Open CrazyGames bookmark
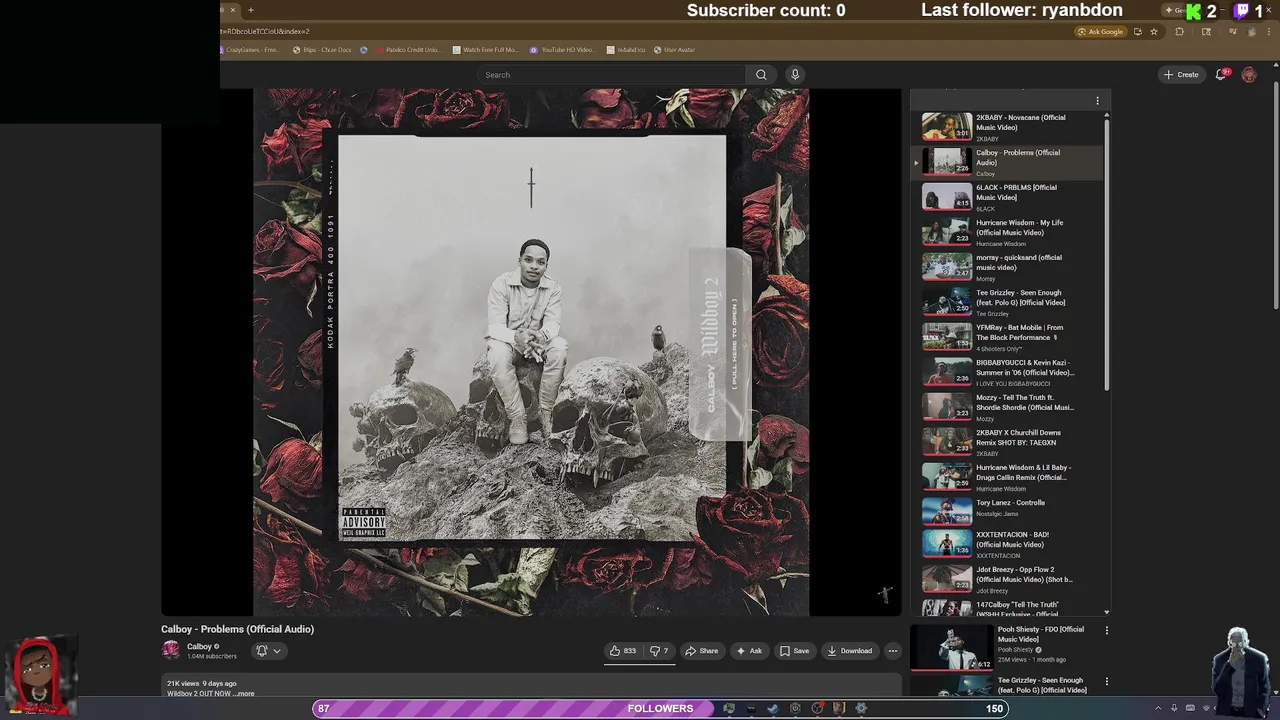Viewport: 1280px width, 720px height. click(250, 50)
